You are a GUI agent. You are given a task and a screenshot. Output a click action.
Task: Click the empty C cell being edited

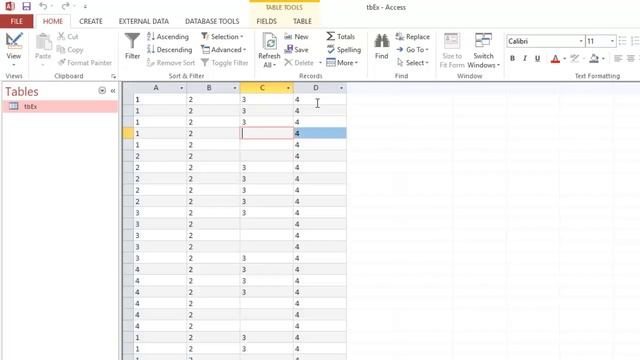pos(267,133)
